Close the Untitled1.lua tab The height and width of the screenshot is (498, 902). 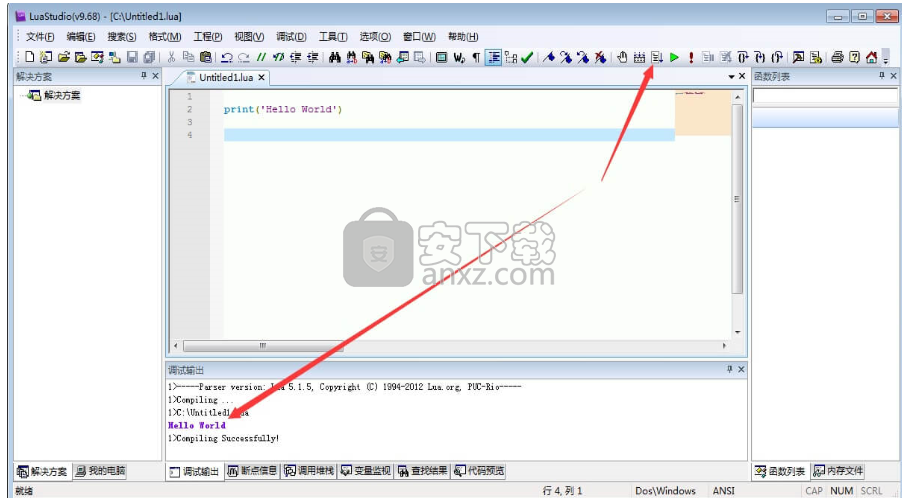(x=261, y=77)
